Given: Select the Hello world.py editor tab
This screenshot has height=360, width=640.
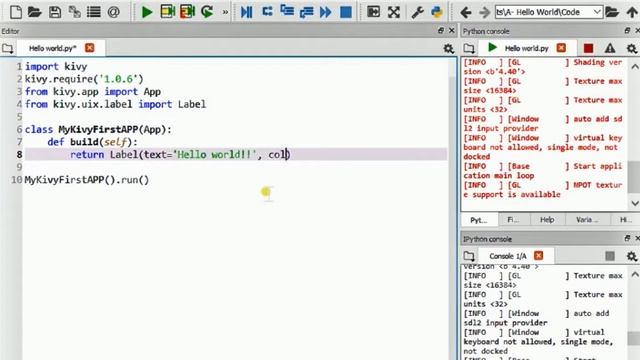Looking at the screenshot, I should click(x=53, y=48).
